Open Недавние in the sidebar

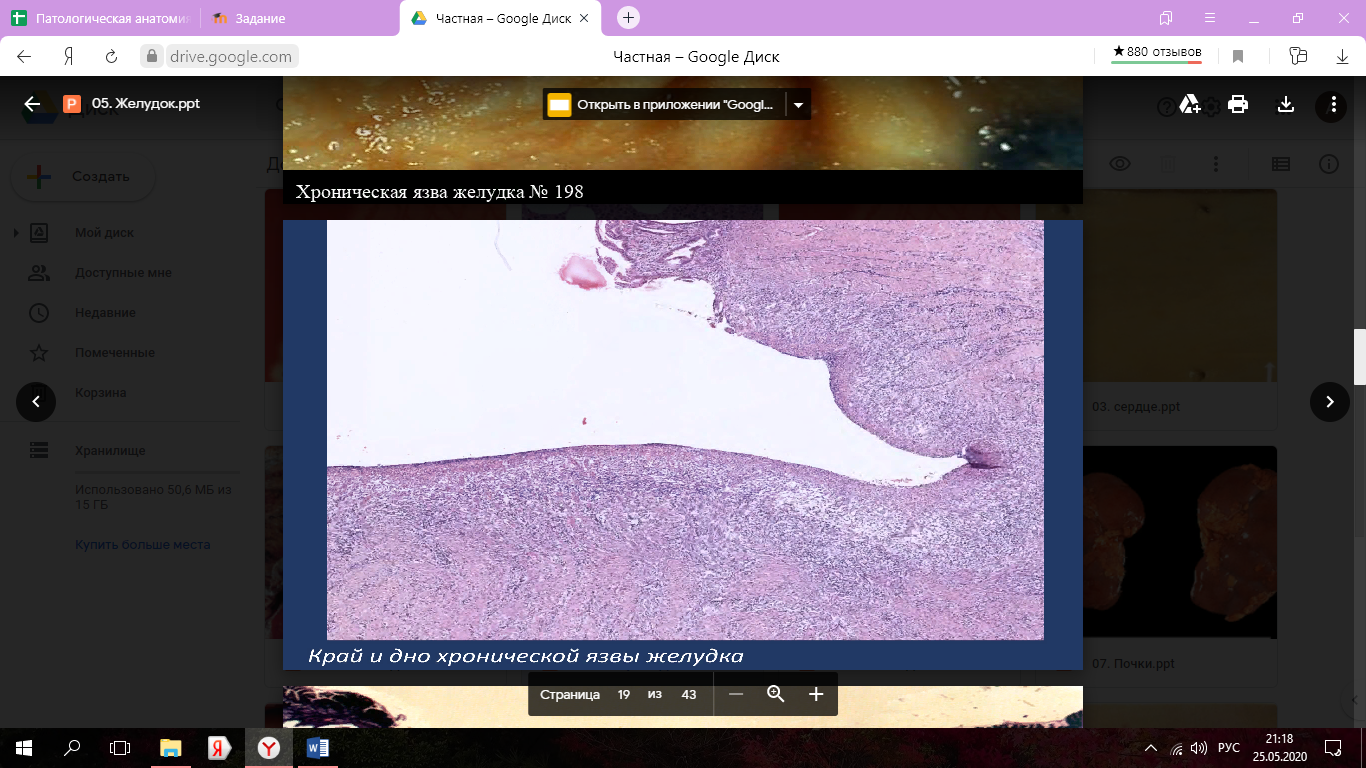coord(105,313)
